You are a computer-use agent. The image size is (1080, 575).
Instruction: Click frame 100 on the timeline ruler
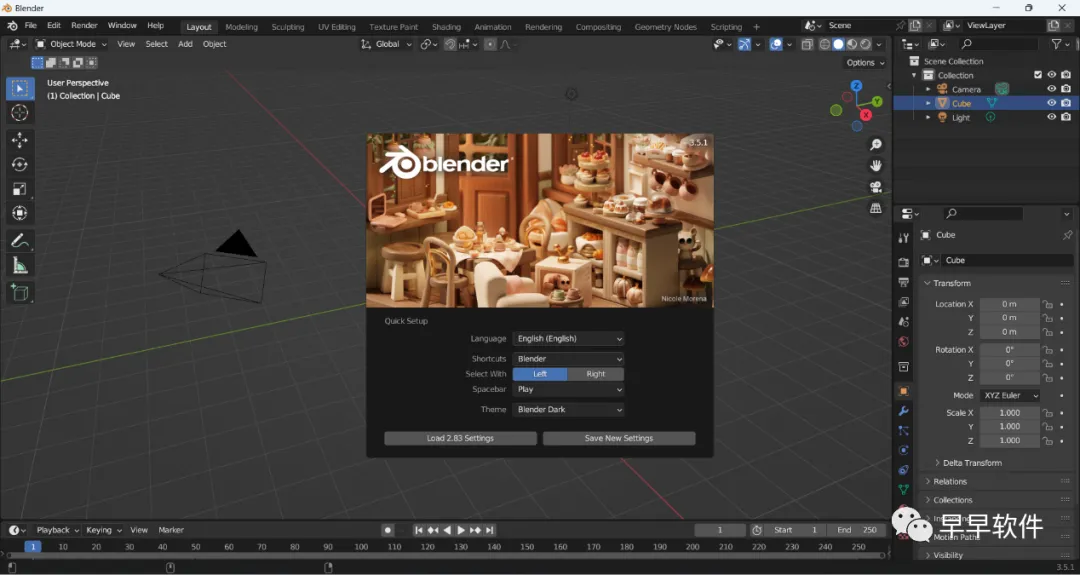[x=361, y=547]
